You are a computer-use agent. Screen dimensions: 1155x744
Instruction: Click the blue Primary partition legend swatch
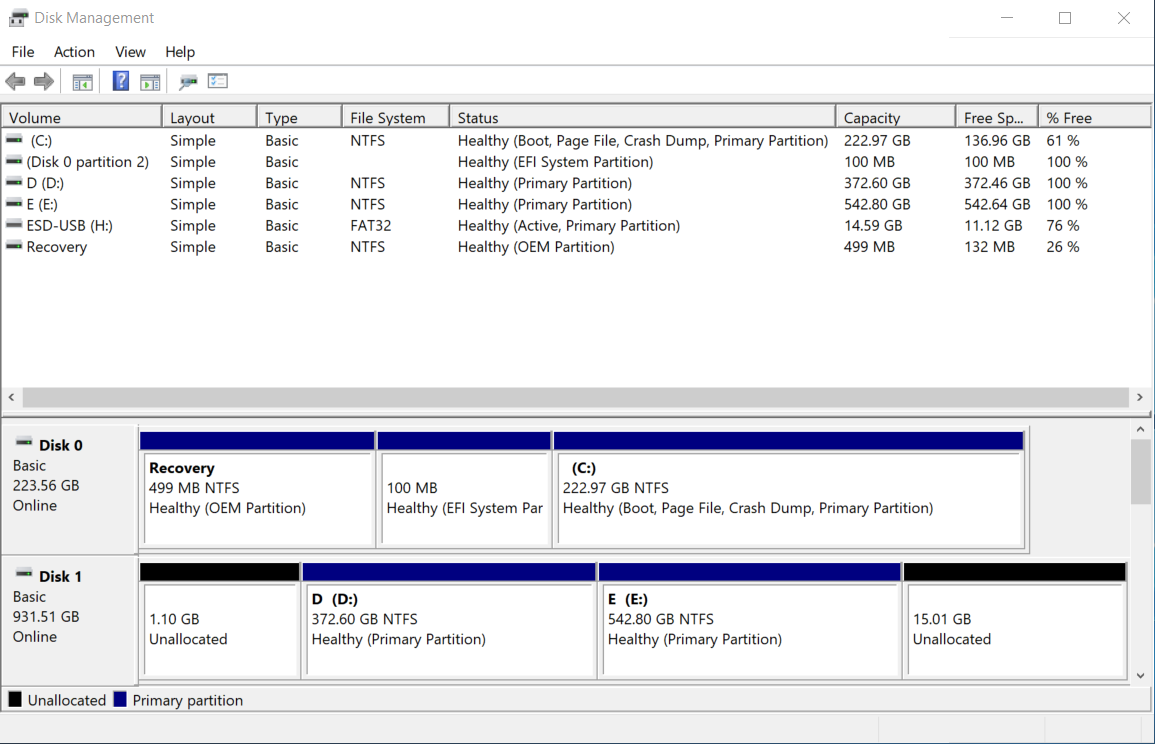[x=120, y=699]
